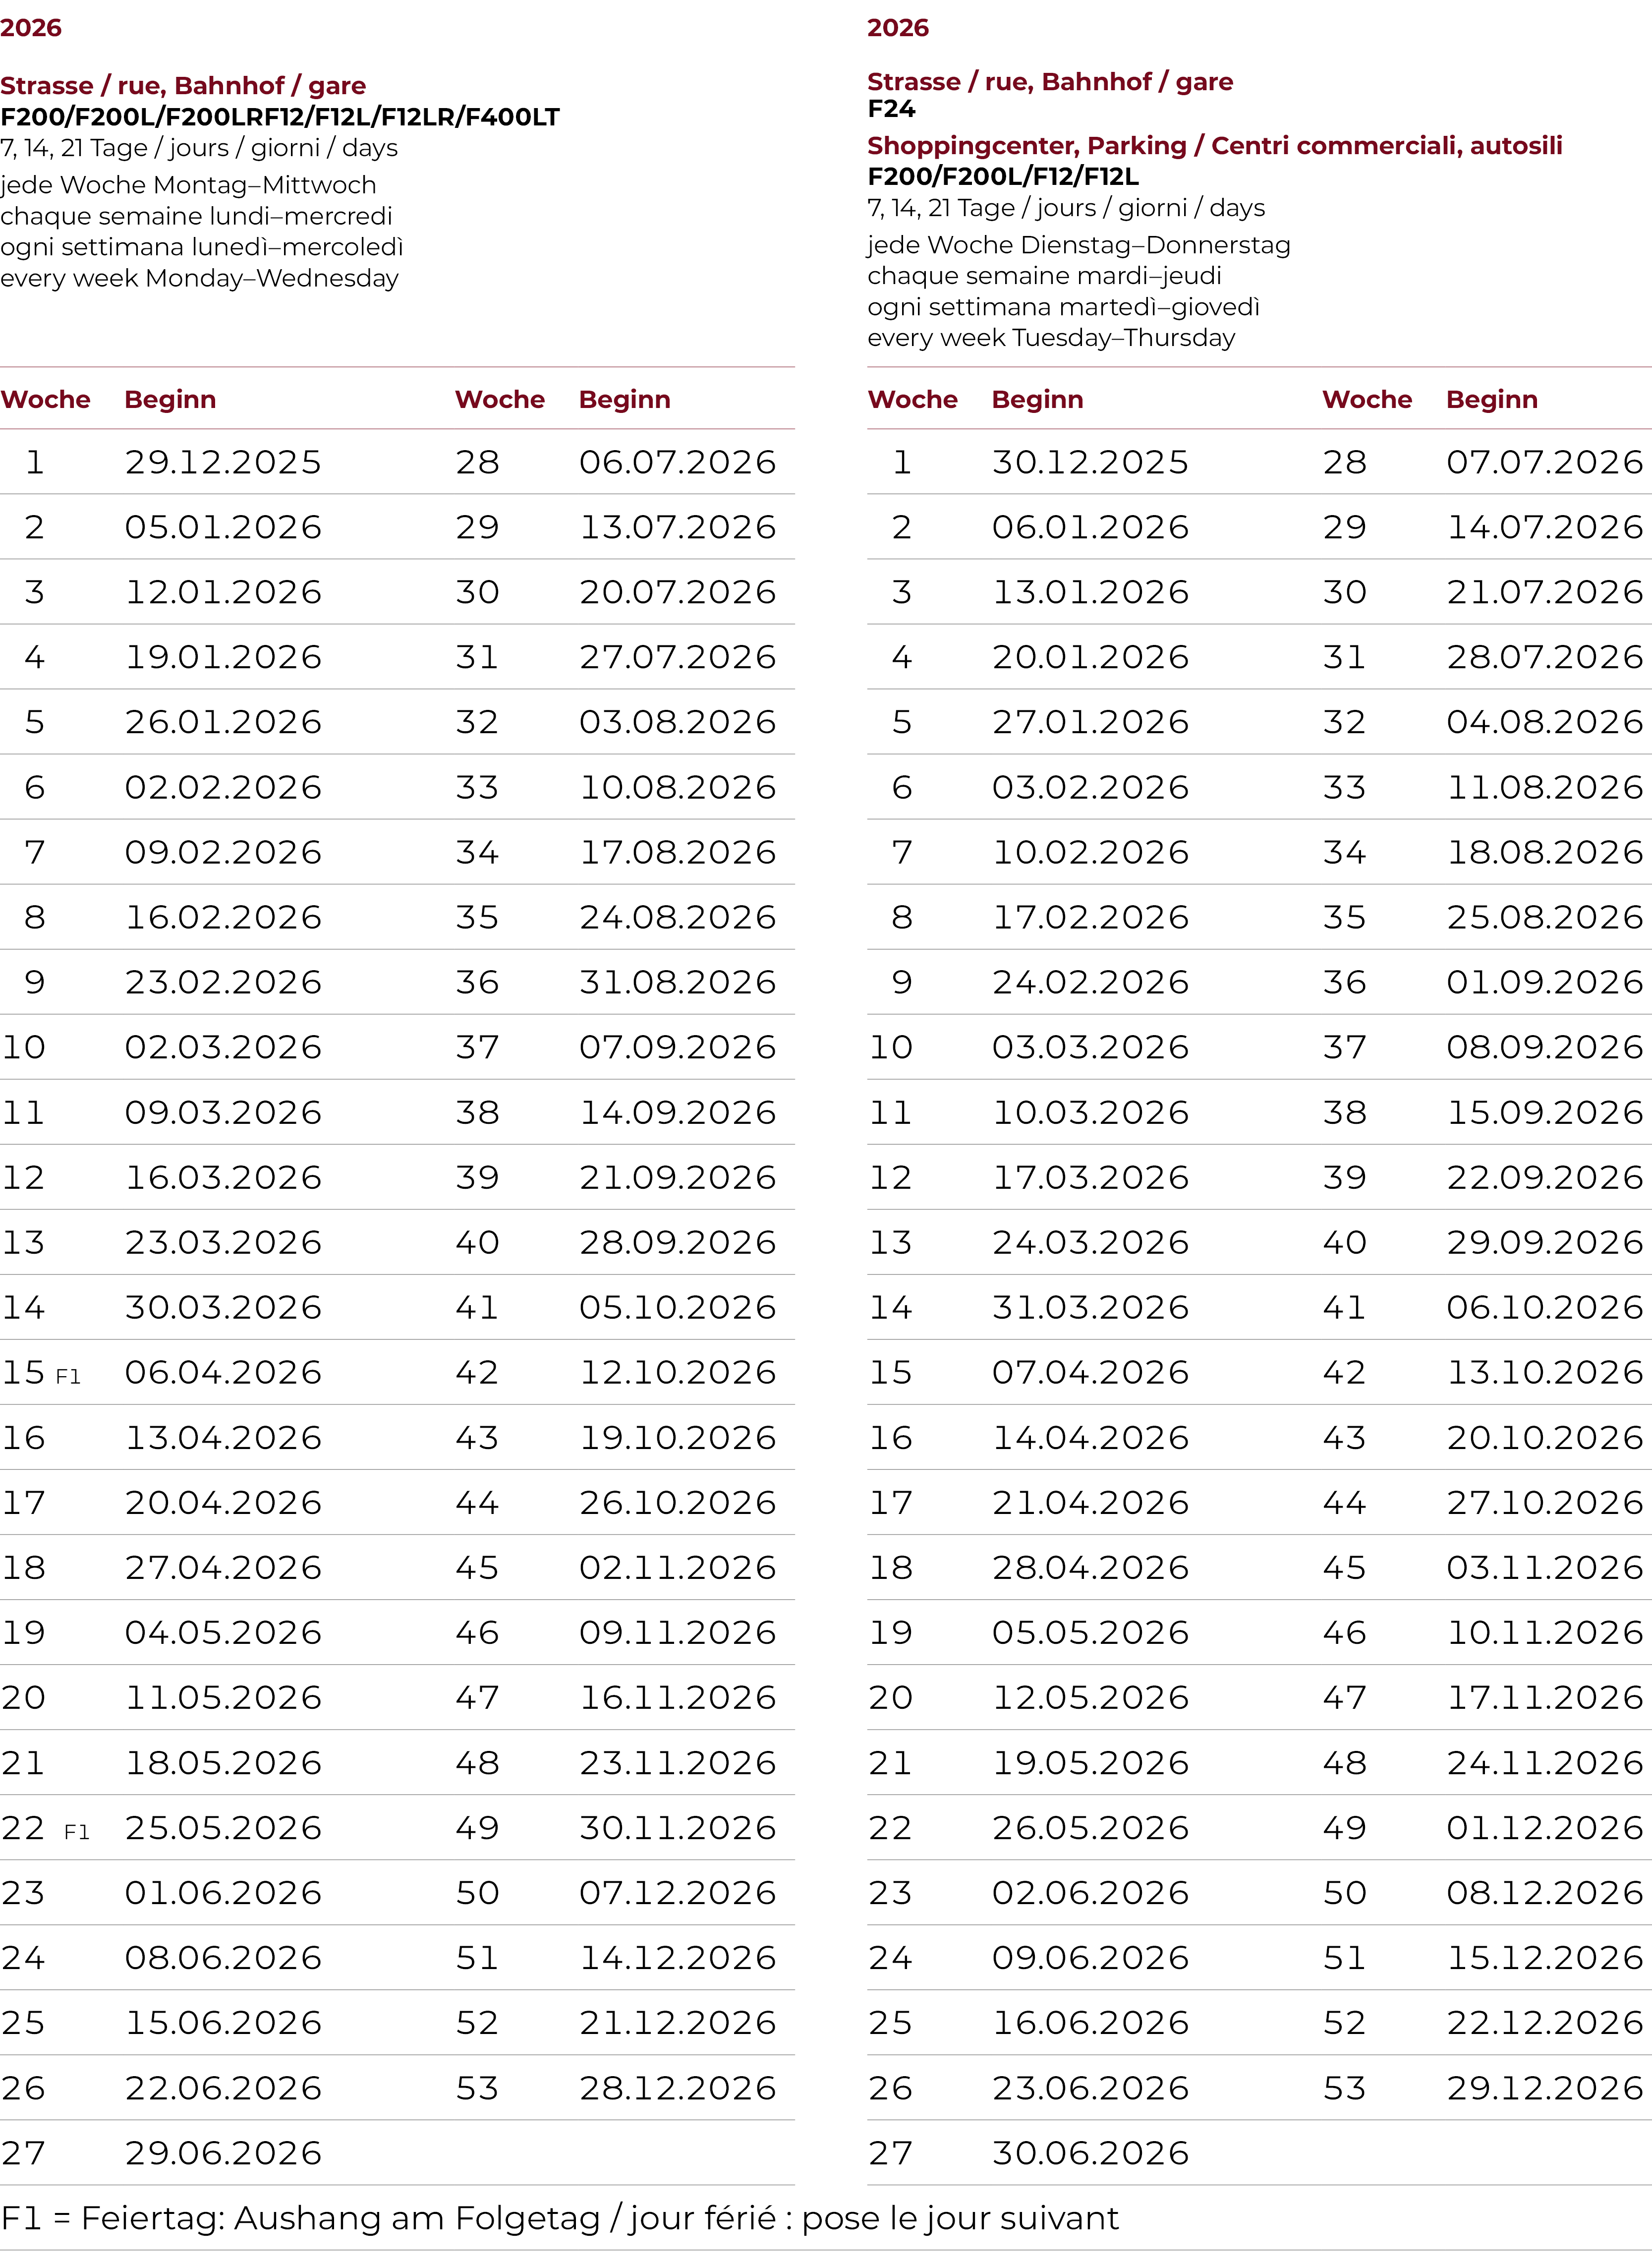Click the date 10.08.2026
This screenshot has width=1652, height=2266.
click(x=677, y=787)
